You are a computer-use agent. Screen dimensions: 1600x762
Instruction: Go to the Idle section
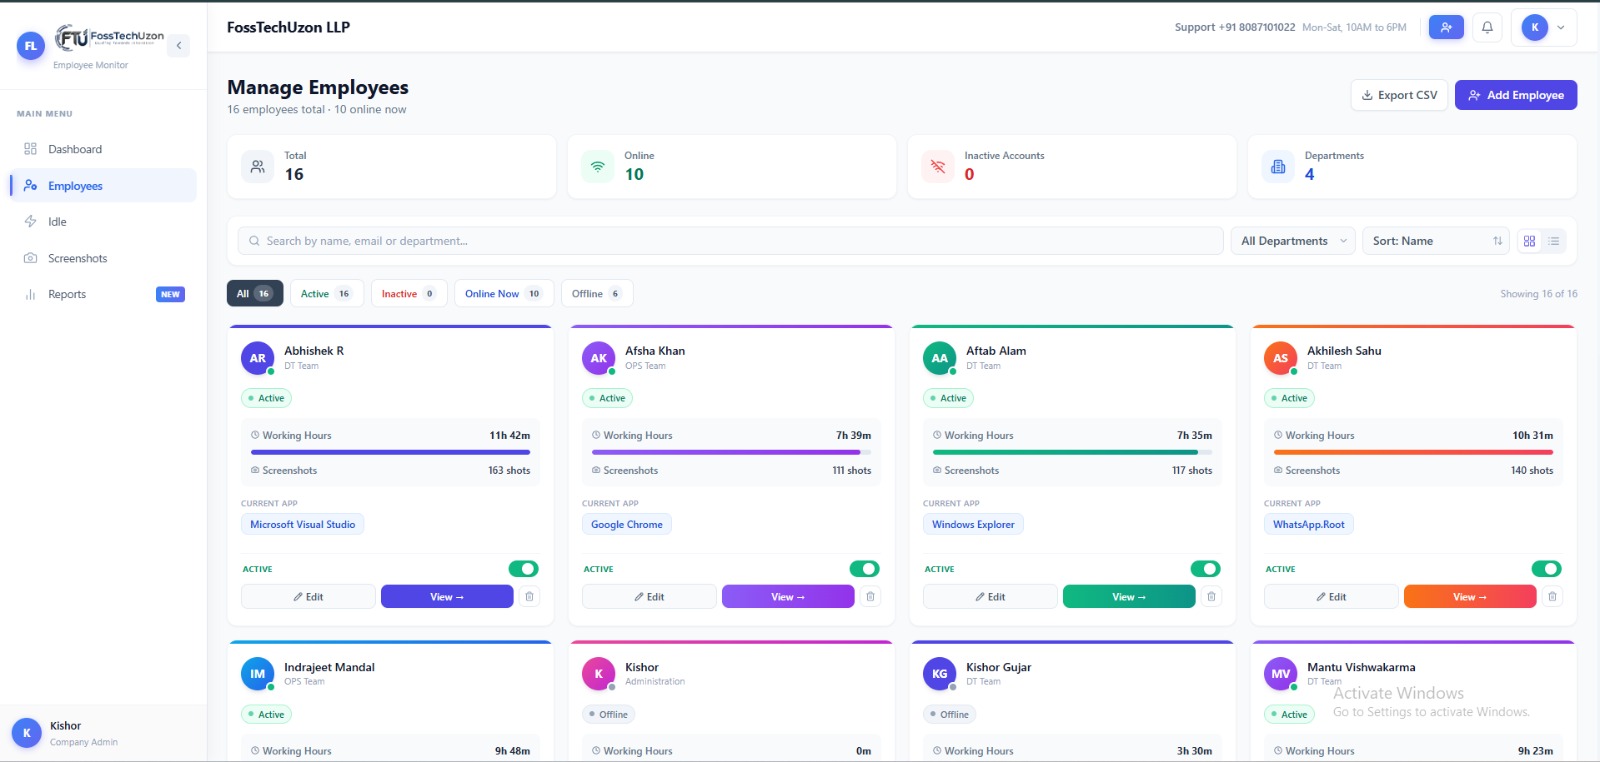103,222
